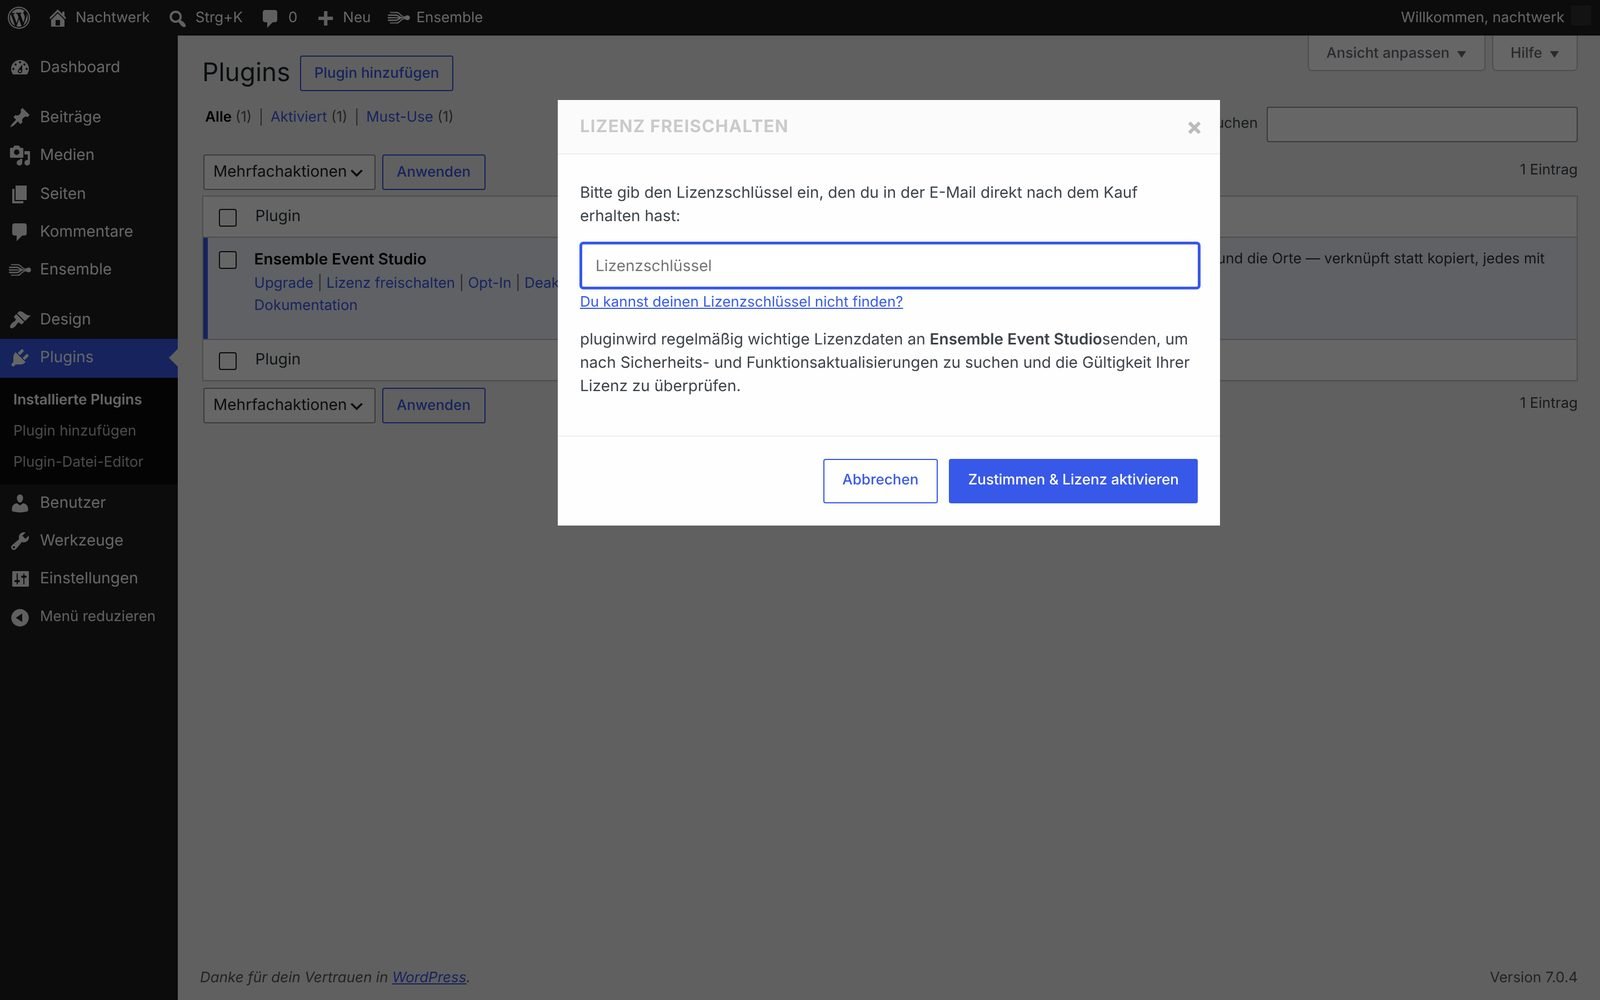The width and height of the screenshot is (1600, 1000).
Task: Open the Strg+K search icon
Action: pos(177,18)
